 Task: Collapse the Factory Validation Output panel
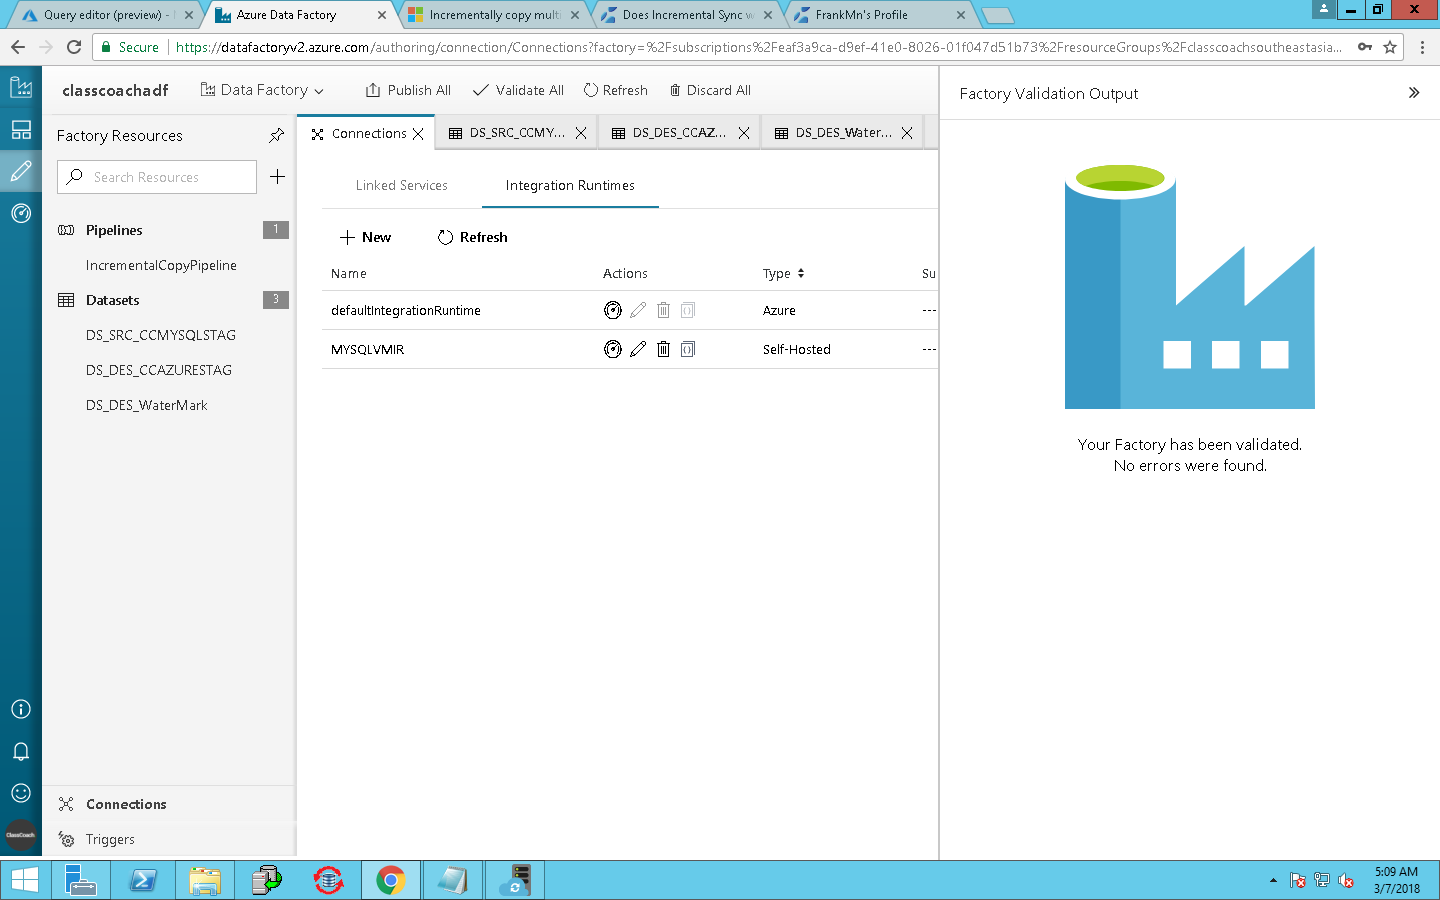(x=1414, y=93)
